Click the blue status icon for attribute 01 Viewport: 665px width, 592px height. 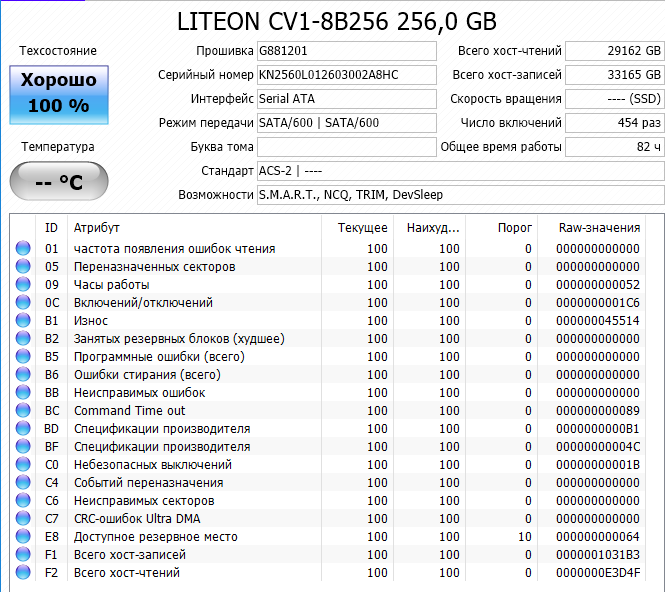[23, 249]
